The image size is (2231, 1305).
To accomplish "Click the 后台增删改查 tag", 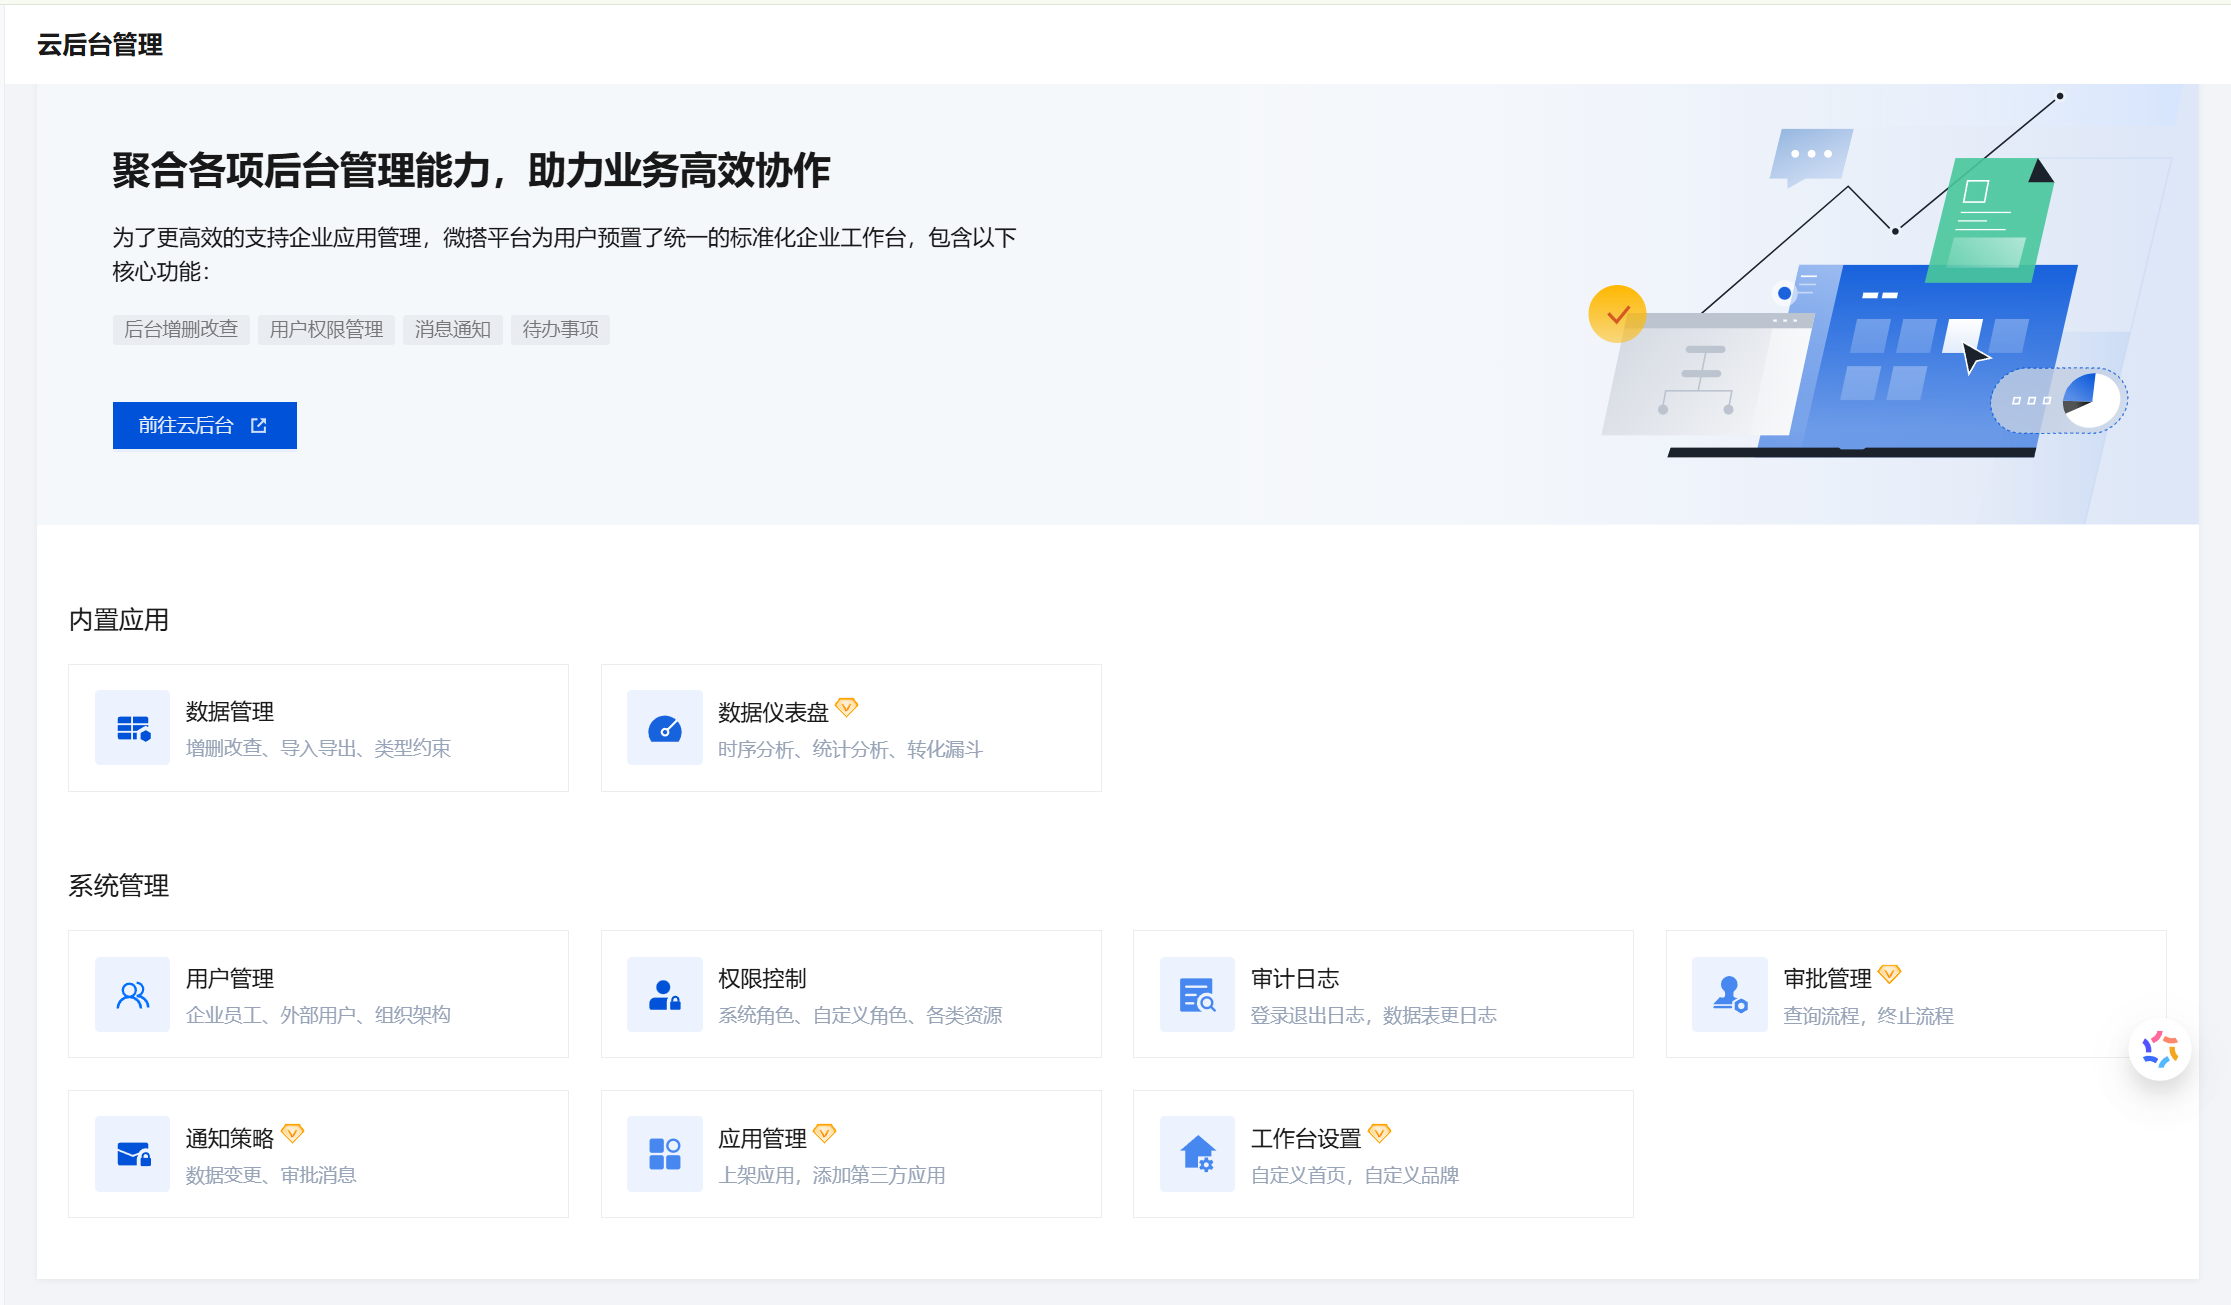I will [181, 329].
